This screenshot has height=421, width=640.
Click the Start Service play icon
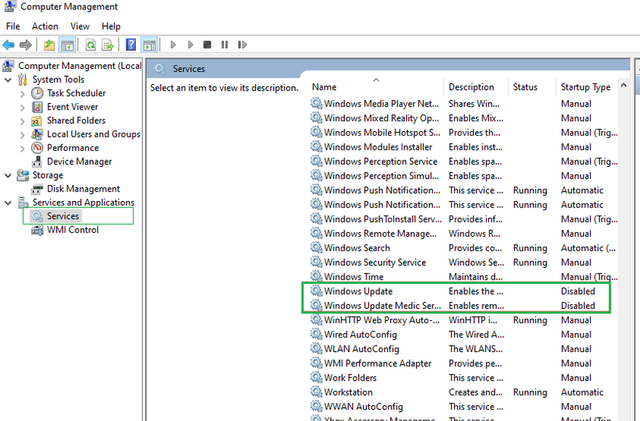coord(173,45)
